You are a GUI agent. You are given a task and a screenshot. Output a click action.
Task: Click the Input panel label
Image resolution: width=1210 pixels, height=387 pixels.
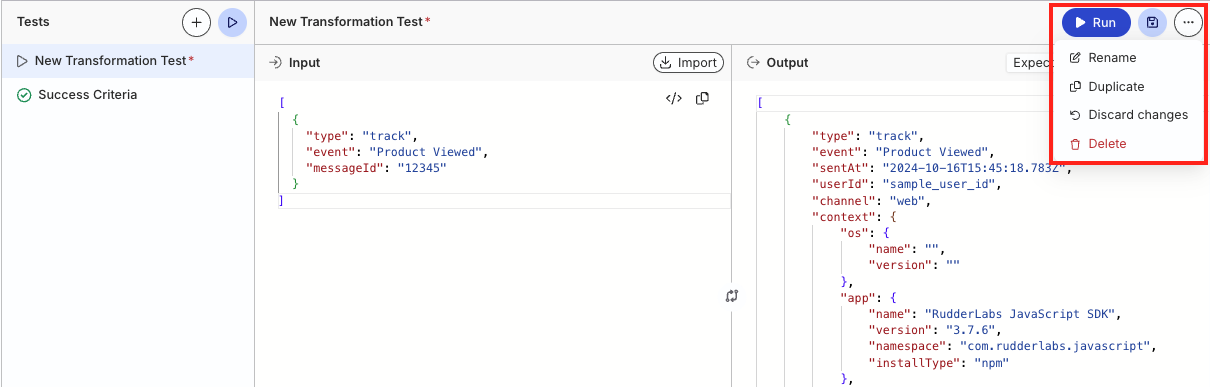coord(304,63)
